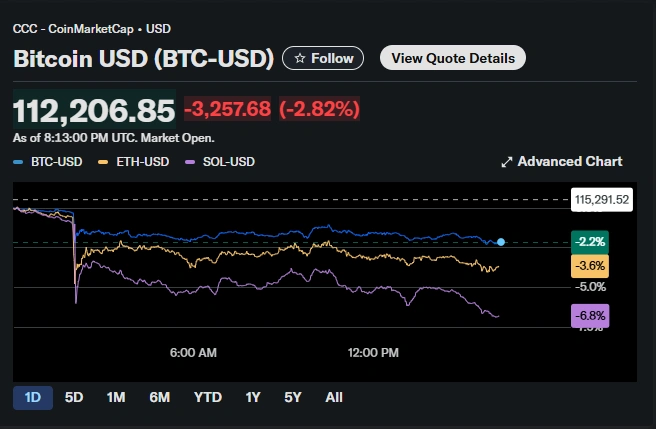Click the blue endpoint dot on the BTC line

tap(501, 242)
